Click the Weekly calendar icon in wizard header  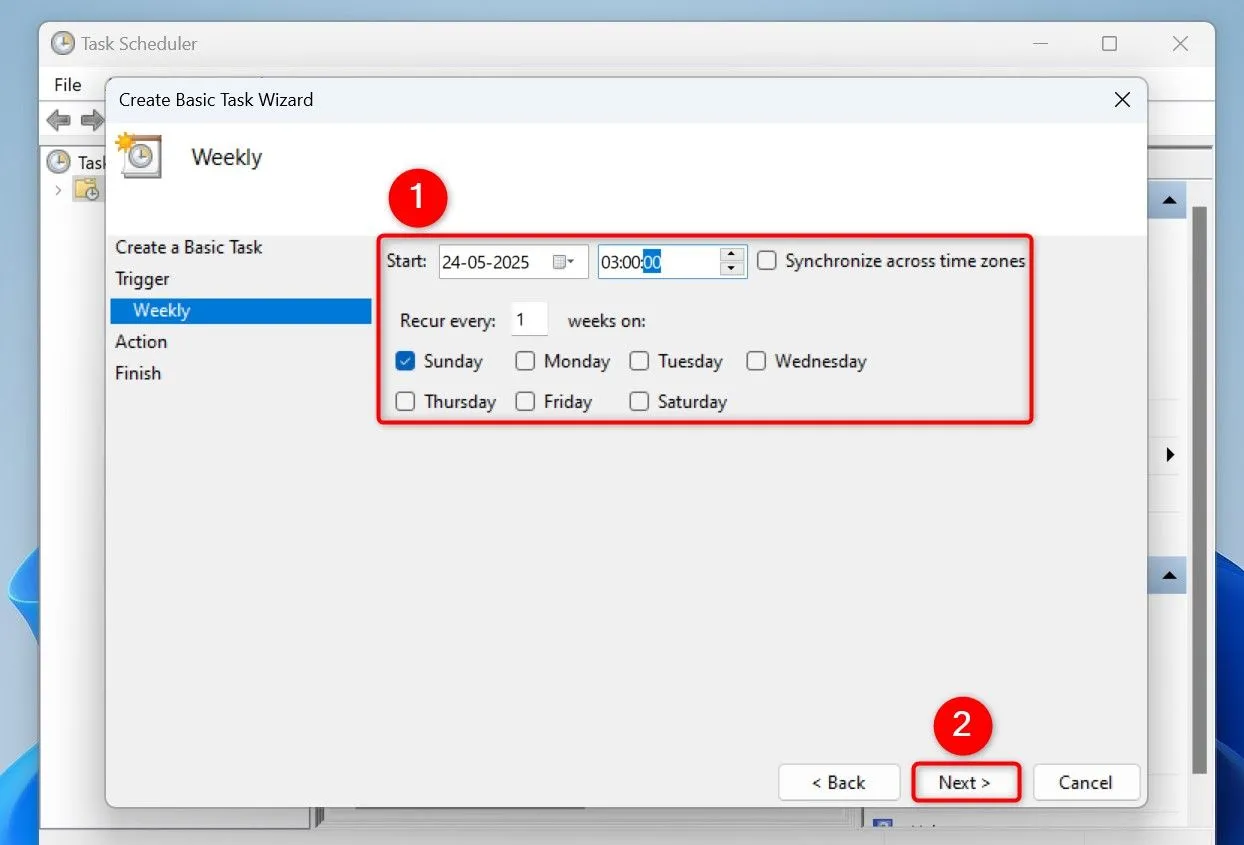(138, 157)
